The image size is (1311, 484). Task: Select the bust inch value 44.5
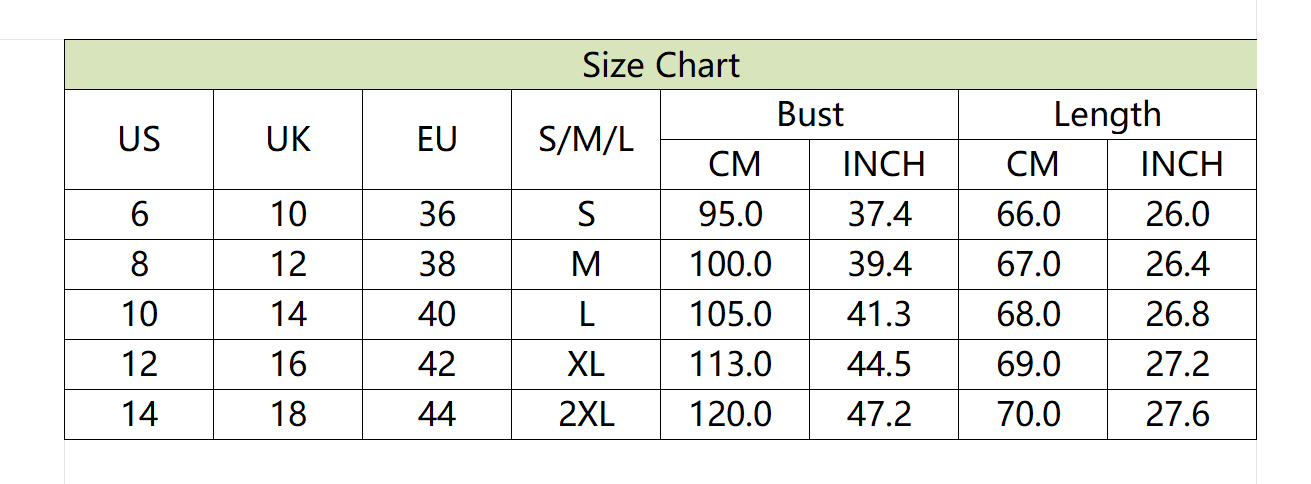pos(884,364)
